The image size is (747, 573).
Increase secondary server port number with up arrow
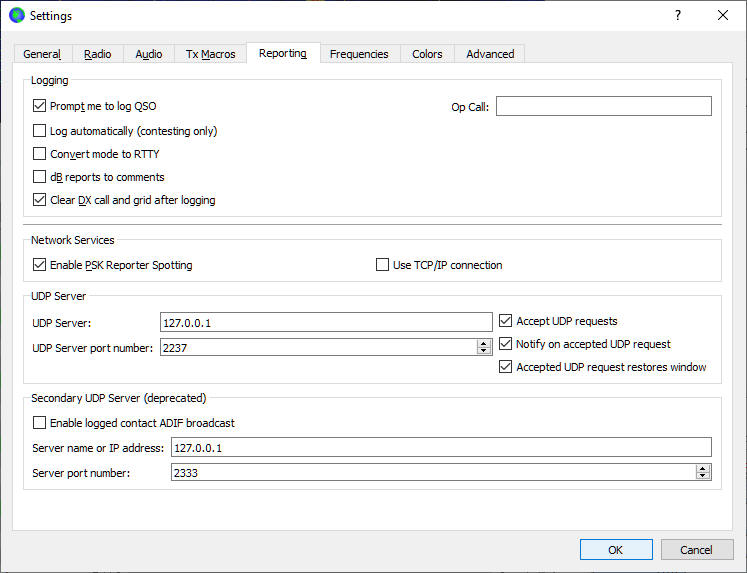pos(703,468)
